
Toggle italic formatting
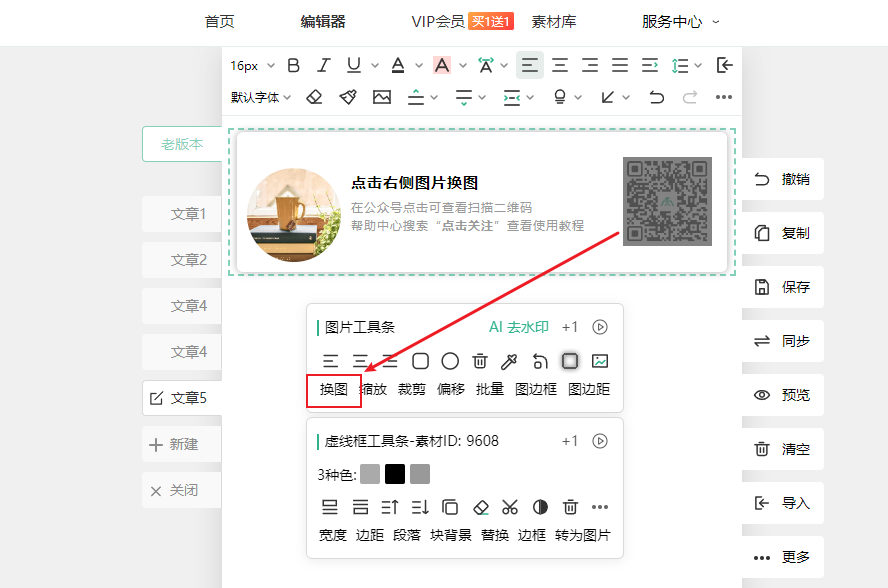(323, 65)
